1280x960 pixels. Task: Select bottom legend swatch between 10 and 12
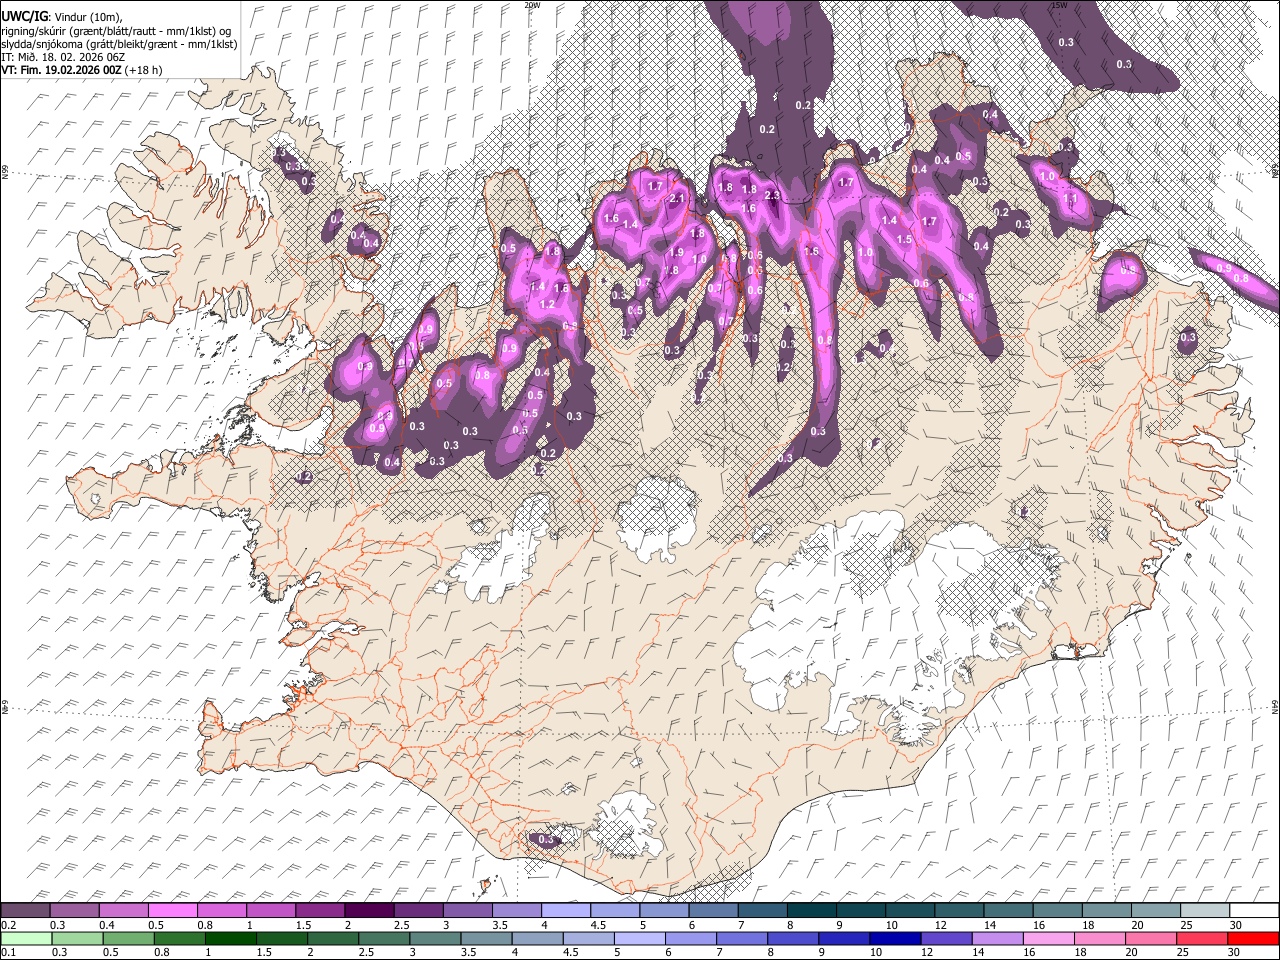(x=896, y=938)
